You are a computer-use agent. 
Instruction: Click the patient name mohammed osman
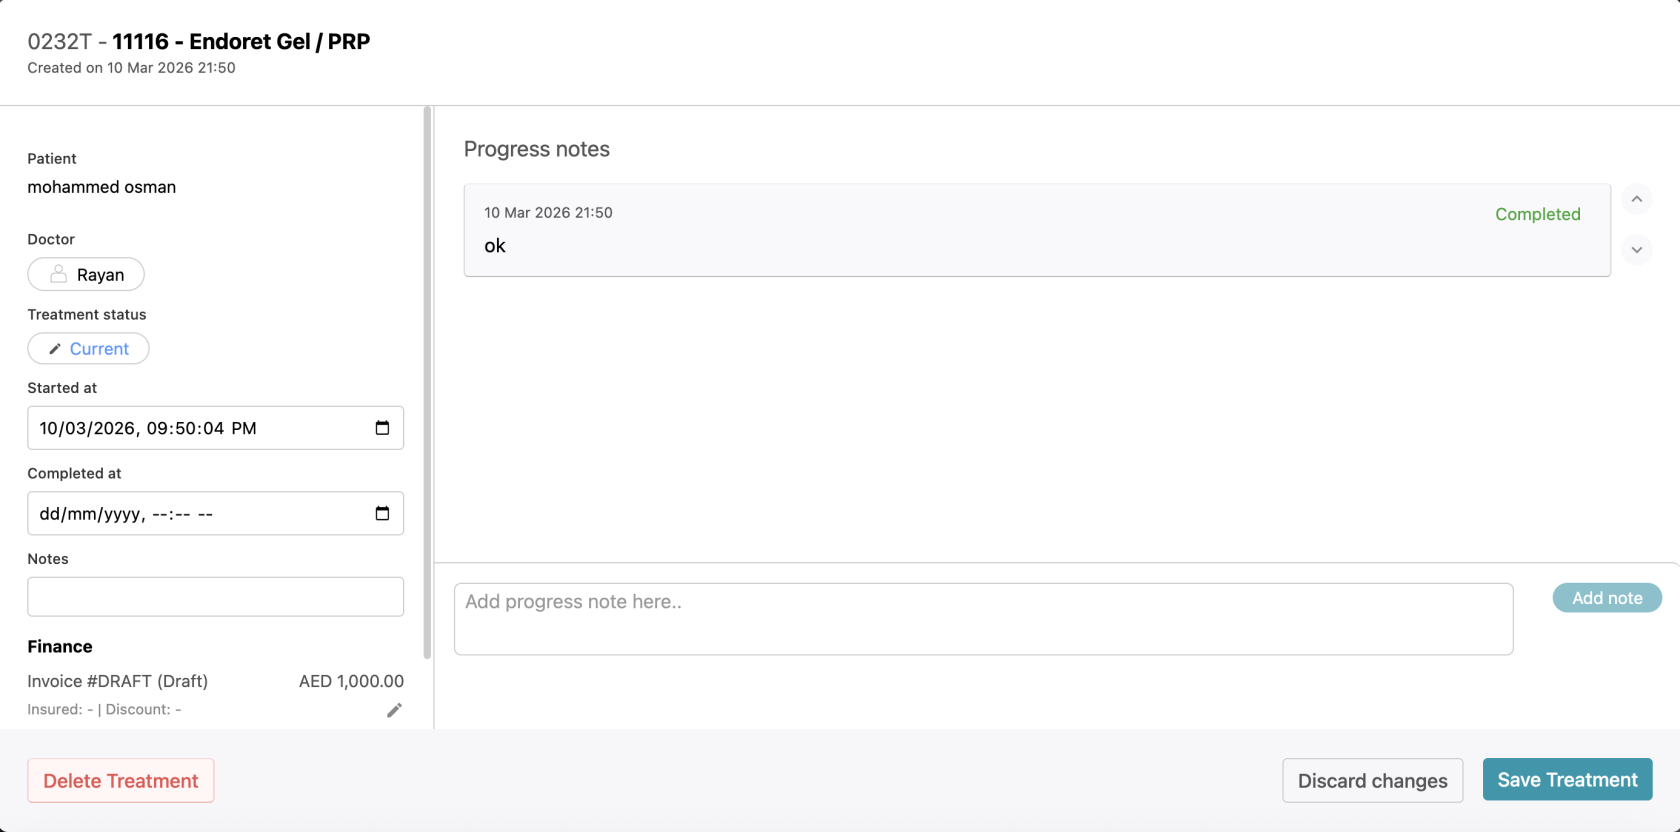[101, 187]
